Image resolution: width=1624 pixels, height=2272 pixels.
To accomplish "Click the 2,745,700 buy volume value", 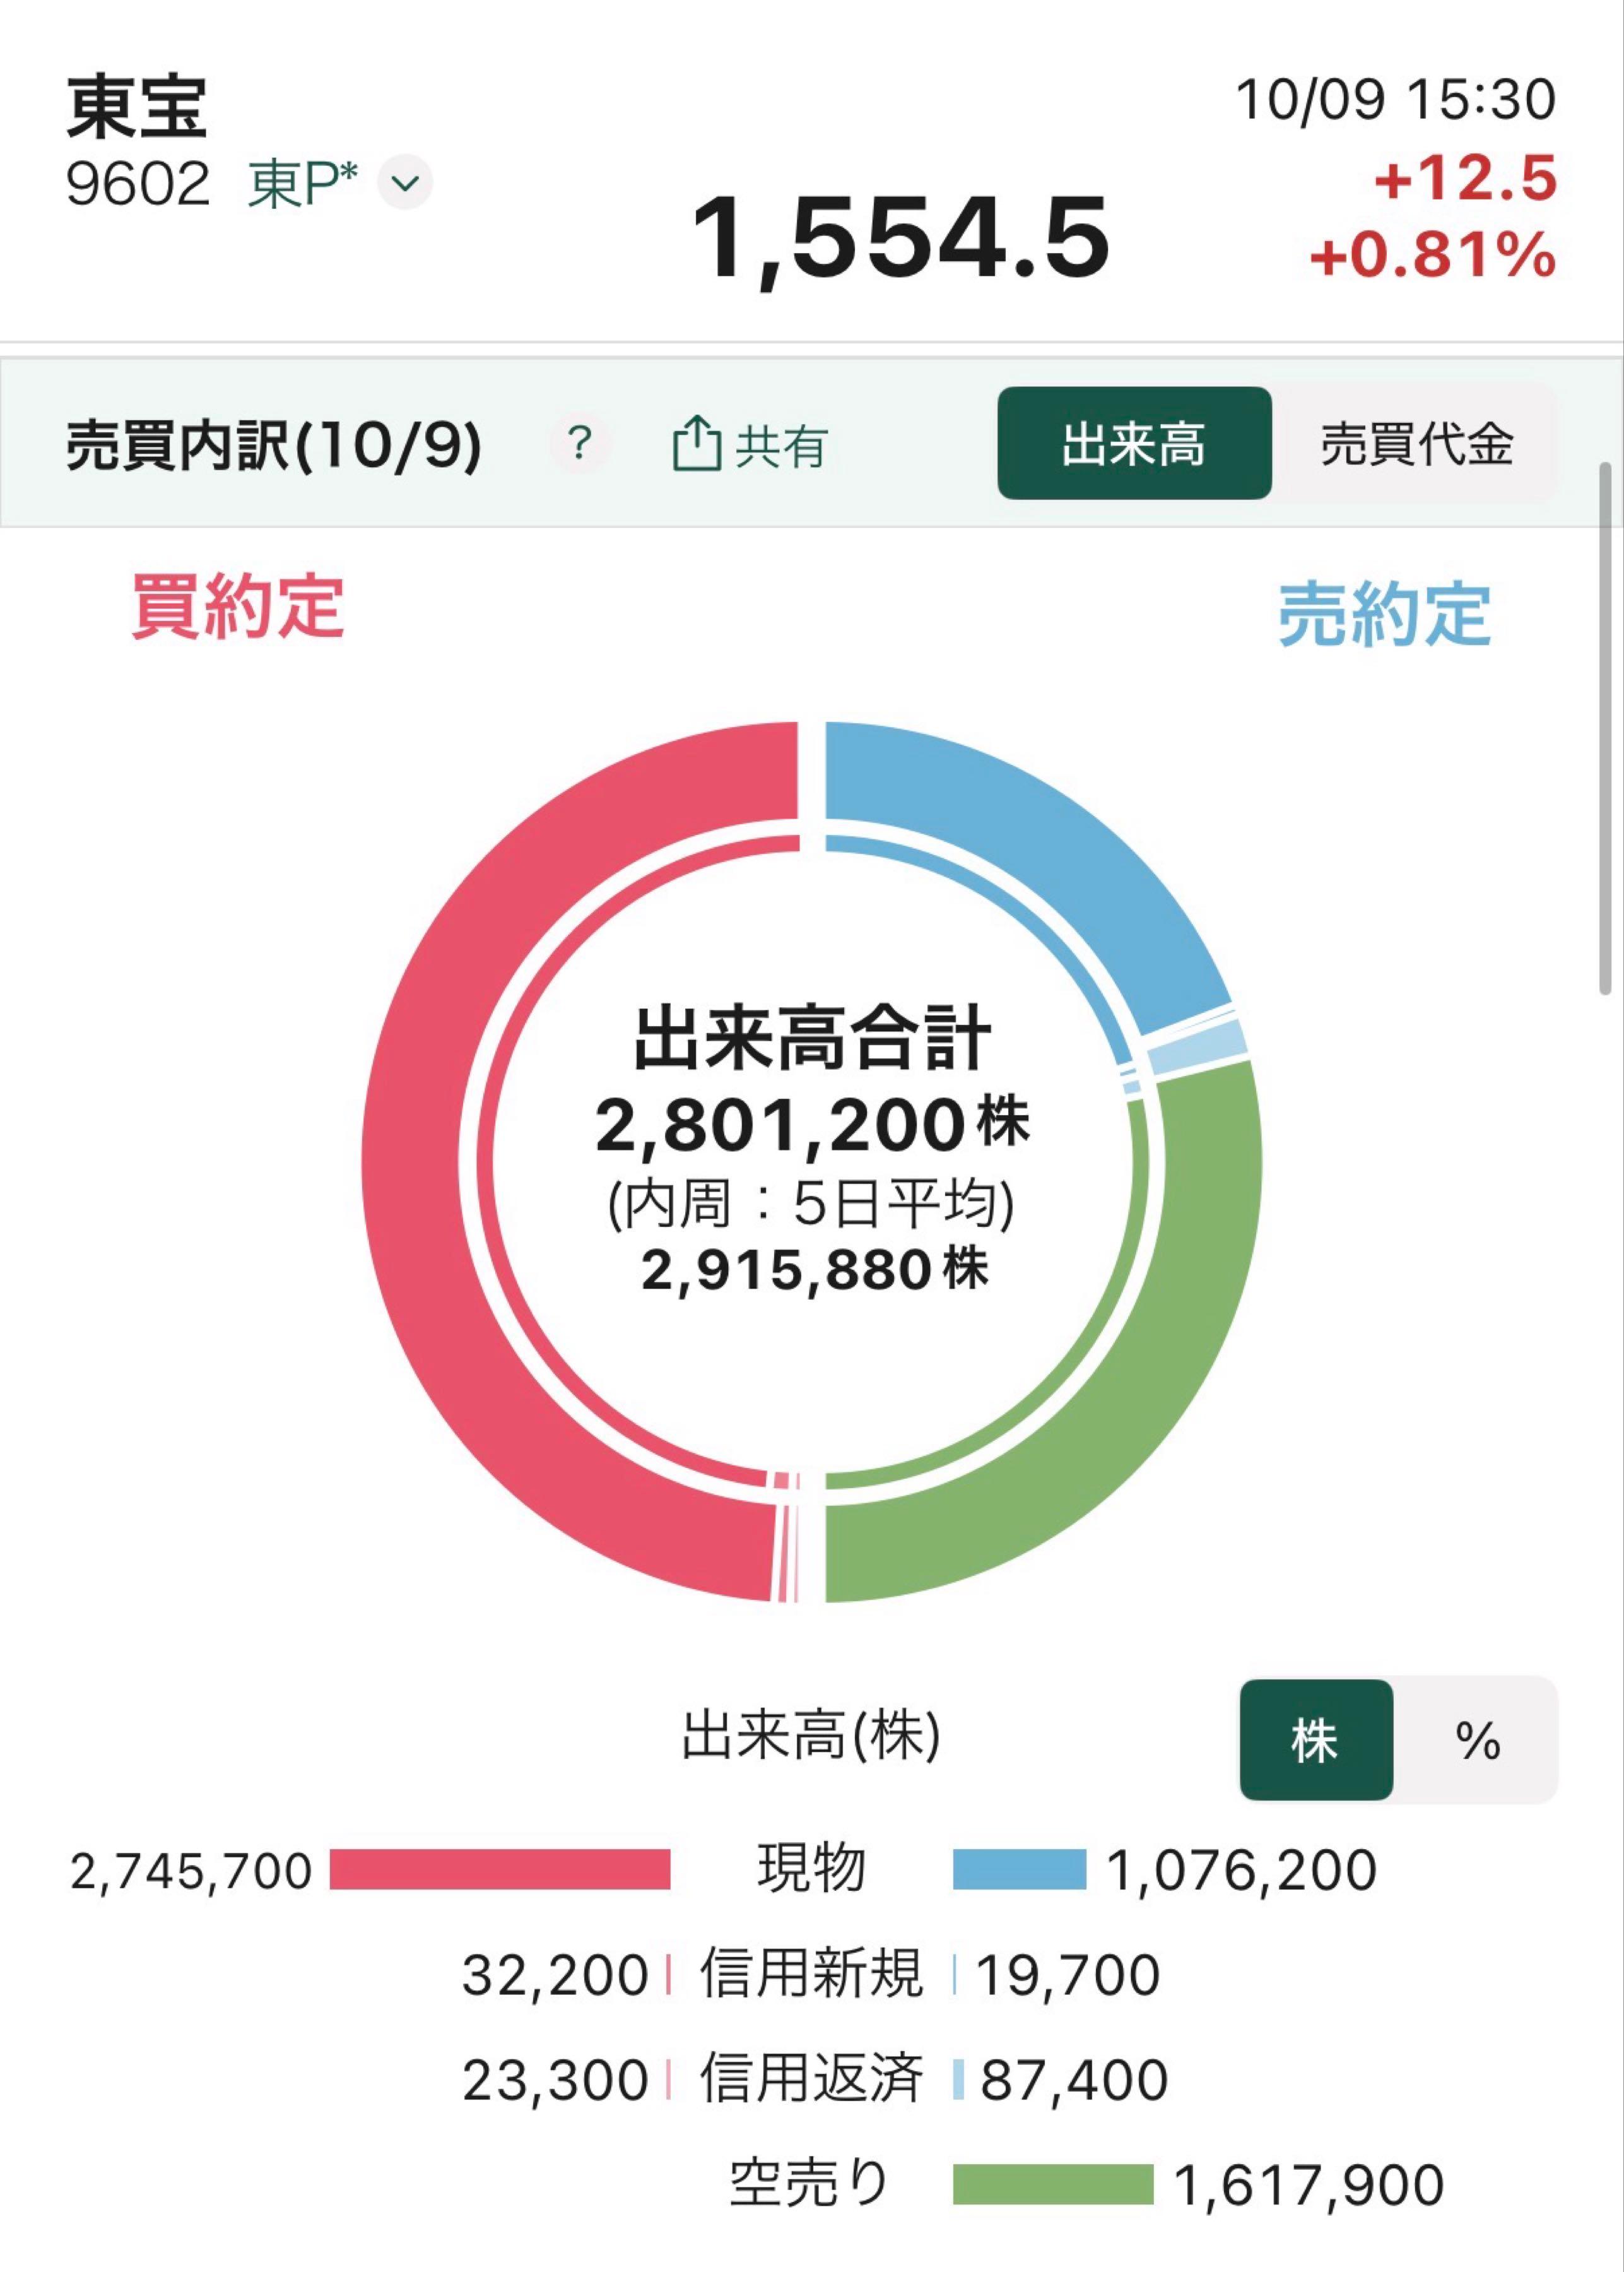I will [191, 1871].
